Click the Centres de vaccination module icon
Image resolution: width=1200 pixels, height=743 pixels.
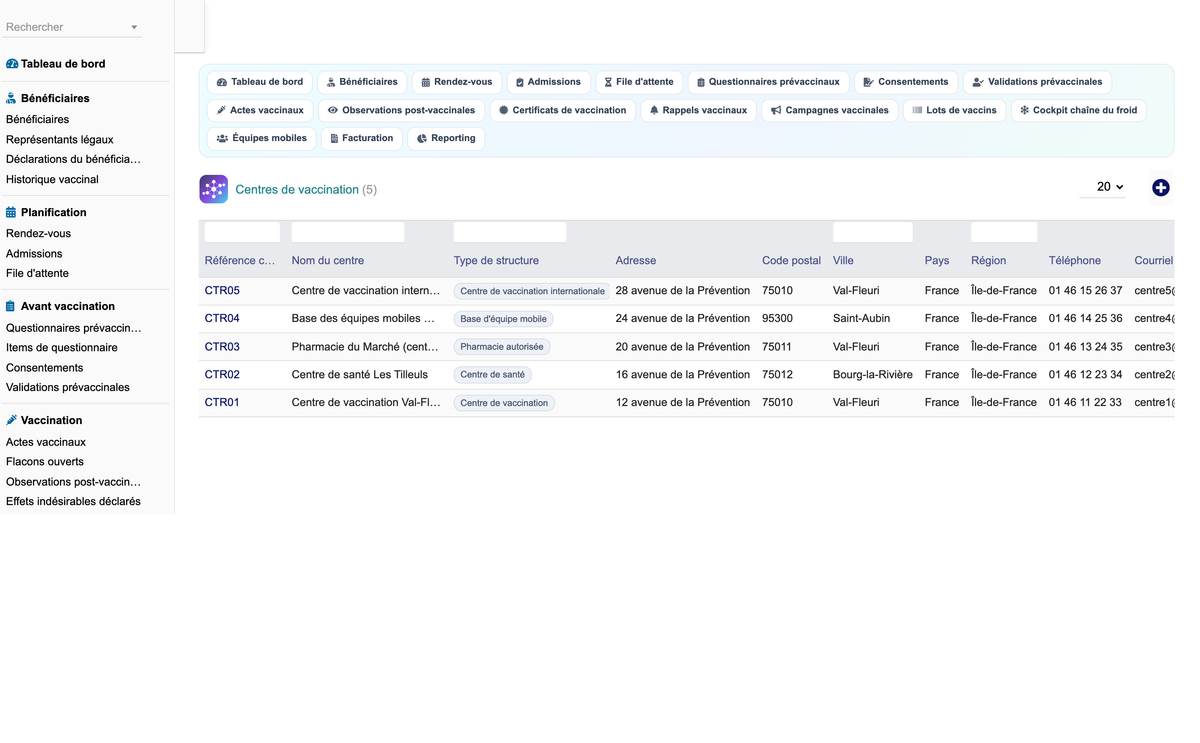click(214, 189)
